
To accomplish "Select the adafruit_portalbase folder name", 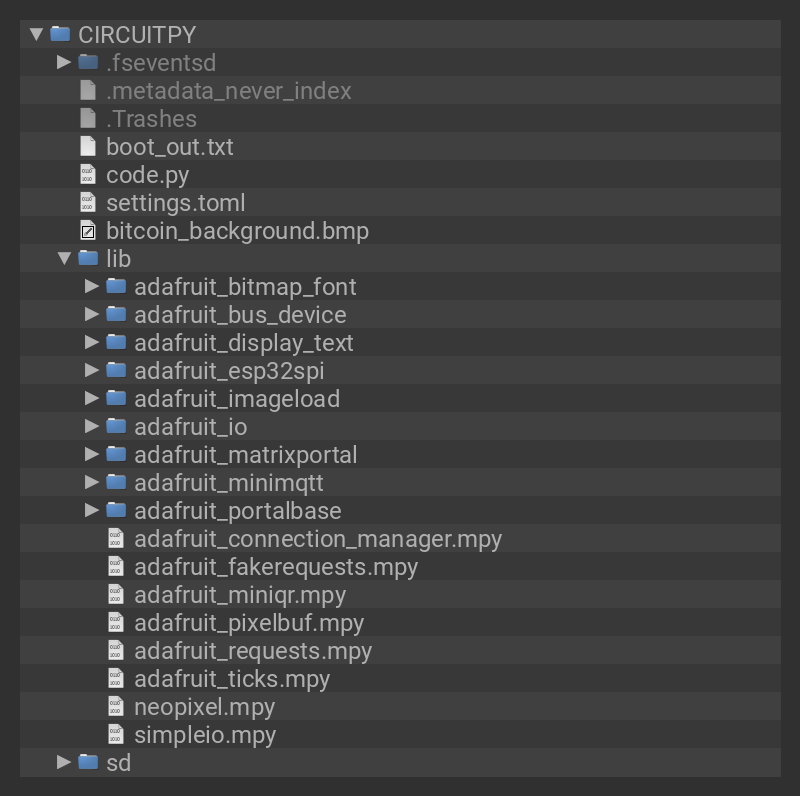I will tap(238, 510).
